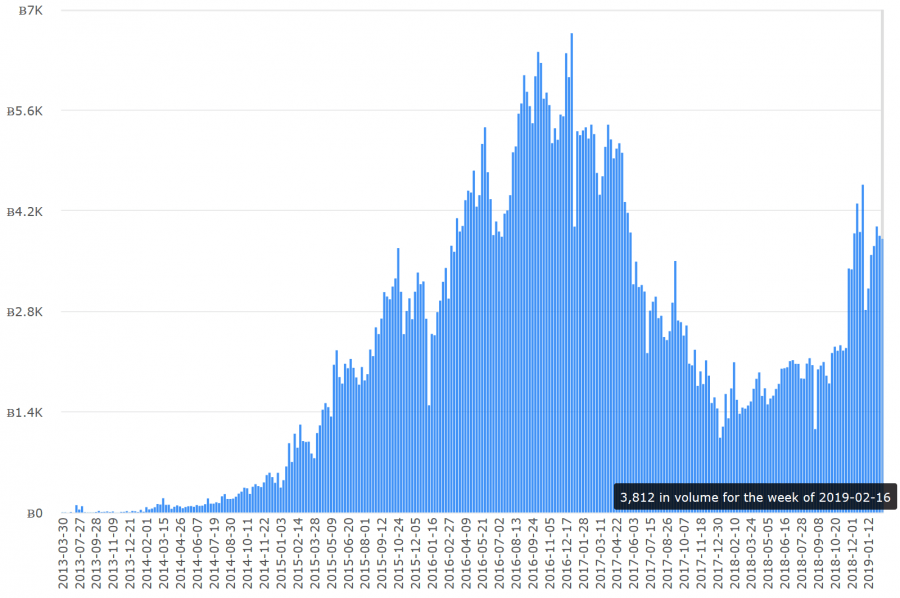Click x-axis date label 2013-03-30
This screenshot has height=598, width=900.
tap(64, 553)
